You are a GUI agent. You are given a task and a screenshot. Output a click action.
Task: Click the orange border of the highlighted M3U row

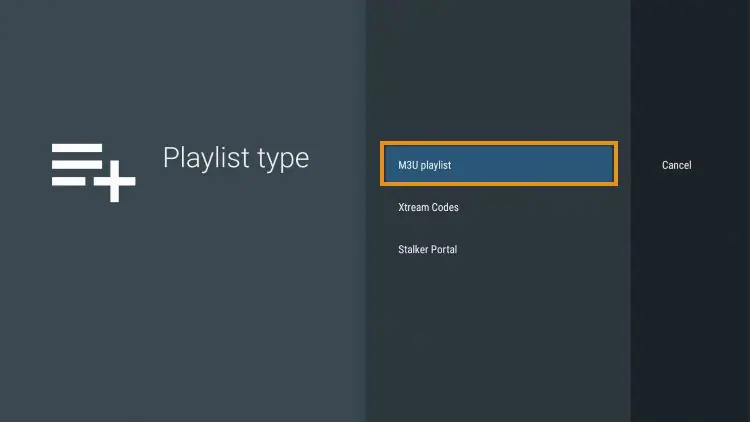coord(498,144)
